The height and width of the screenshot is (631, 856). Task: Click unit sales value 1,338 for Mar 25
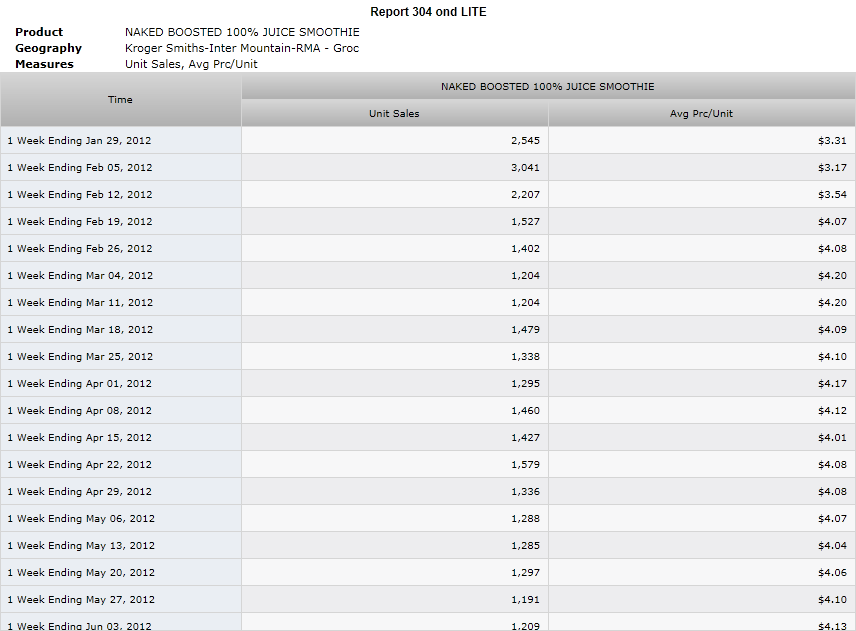pos(525,356)
